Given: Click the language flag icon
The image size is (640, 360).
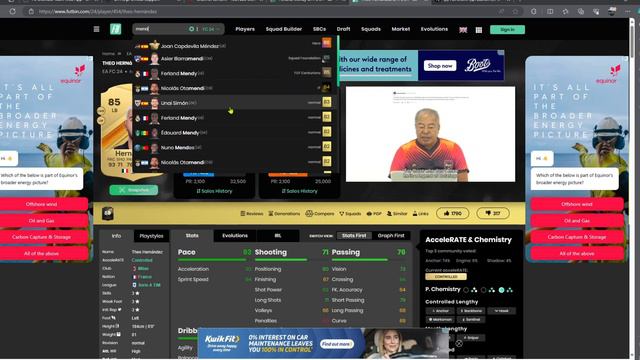Looking at the screenshot, I should 463,30.
